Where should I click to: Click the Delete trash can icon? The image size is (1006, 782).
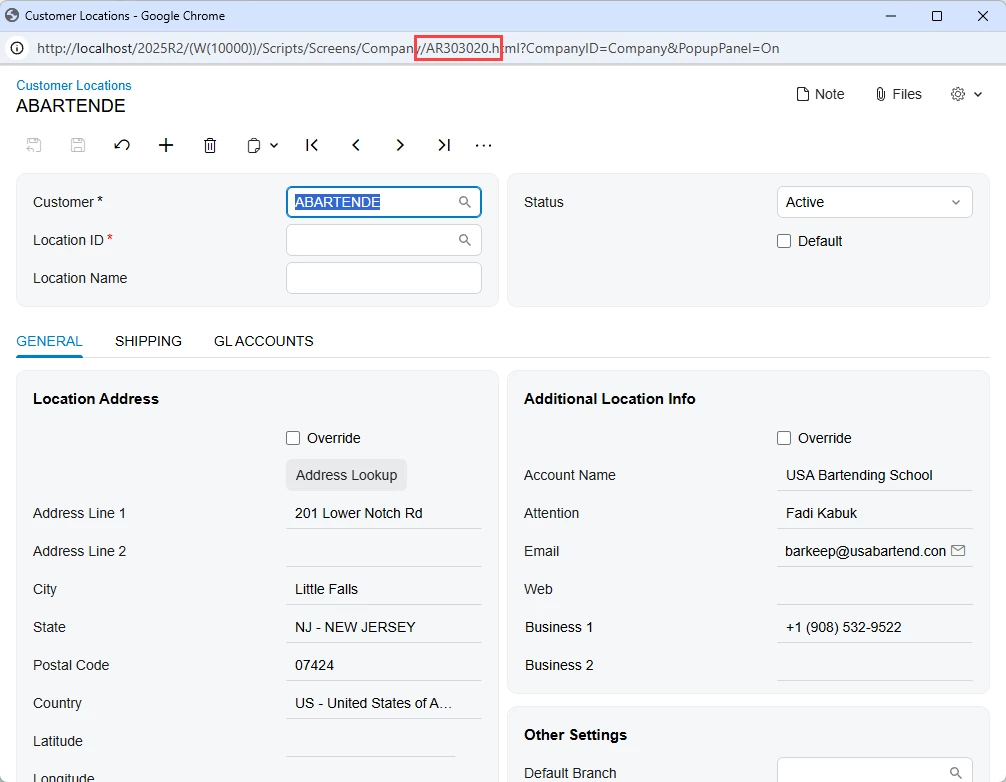(210, 145)
